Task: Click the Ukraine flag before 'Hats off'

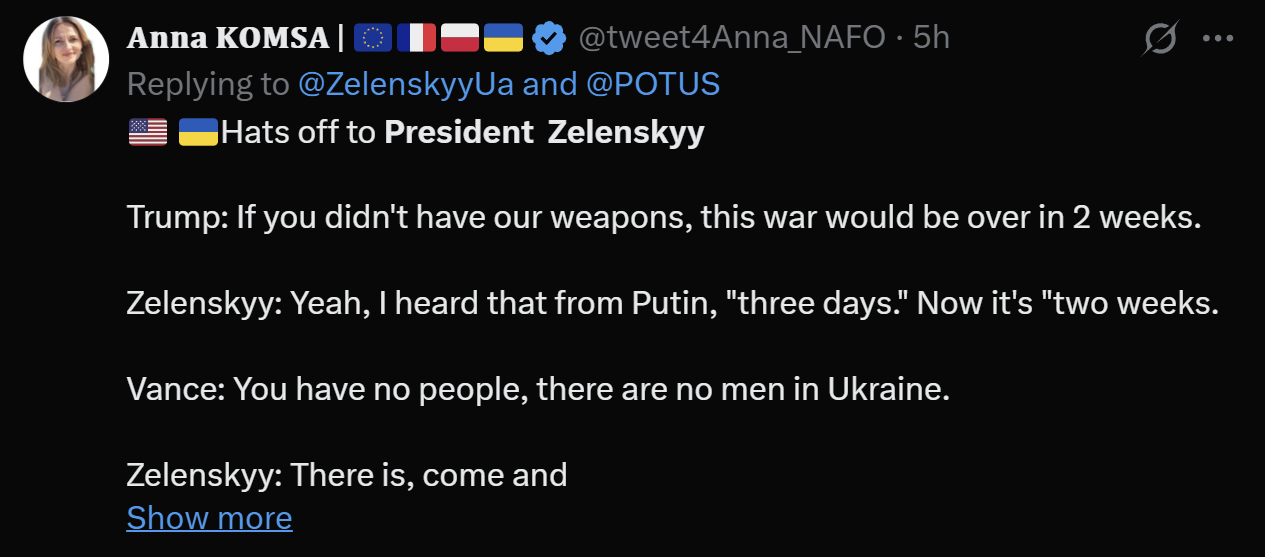Action: click(198, 132)
